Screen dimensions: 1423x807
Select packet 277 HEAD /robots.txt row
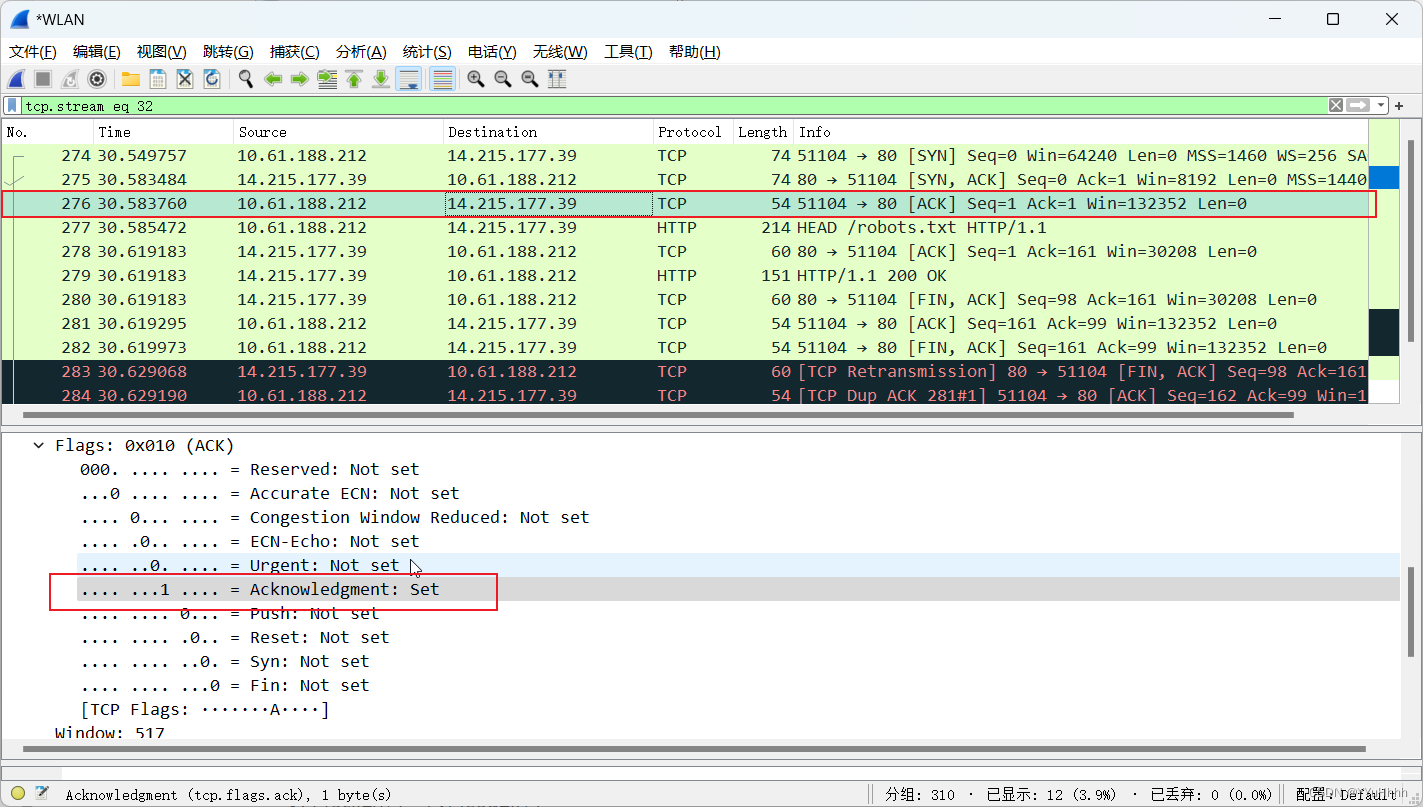coord(685,228)
